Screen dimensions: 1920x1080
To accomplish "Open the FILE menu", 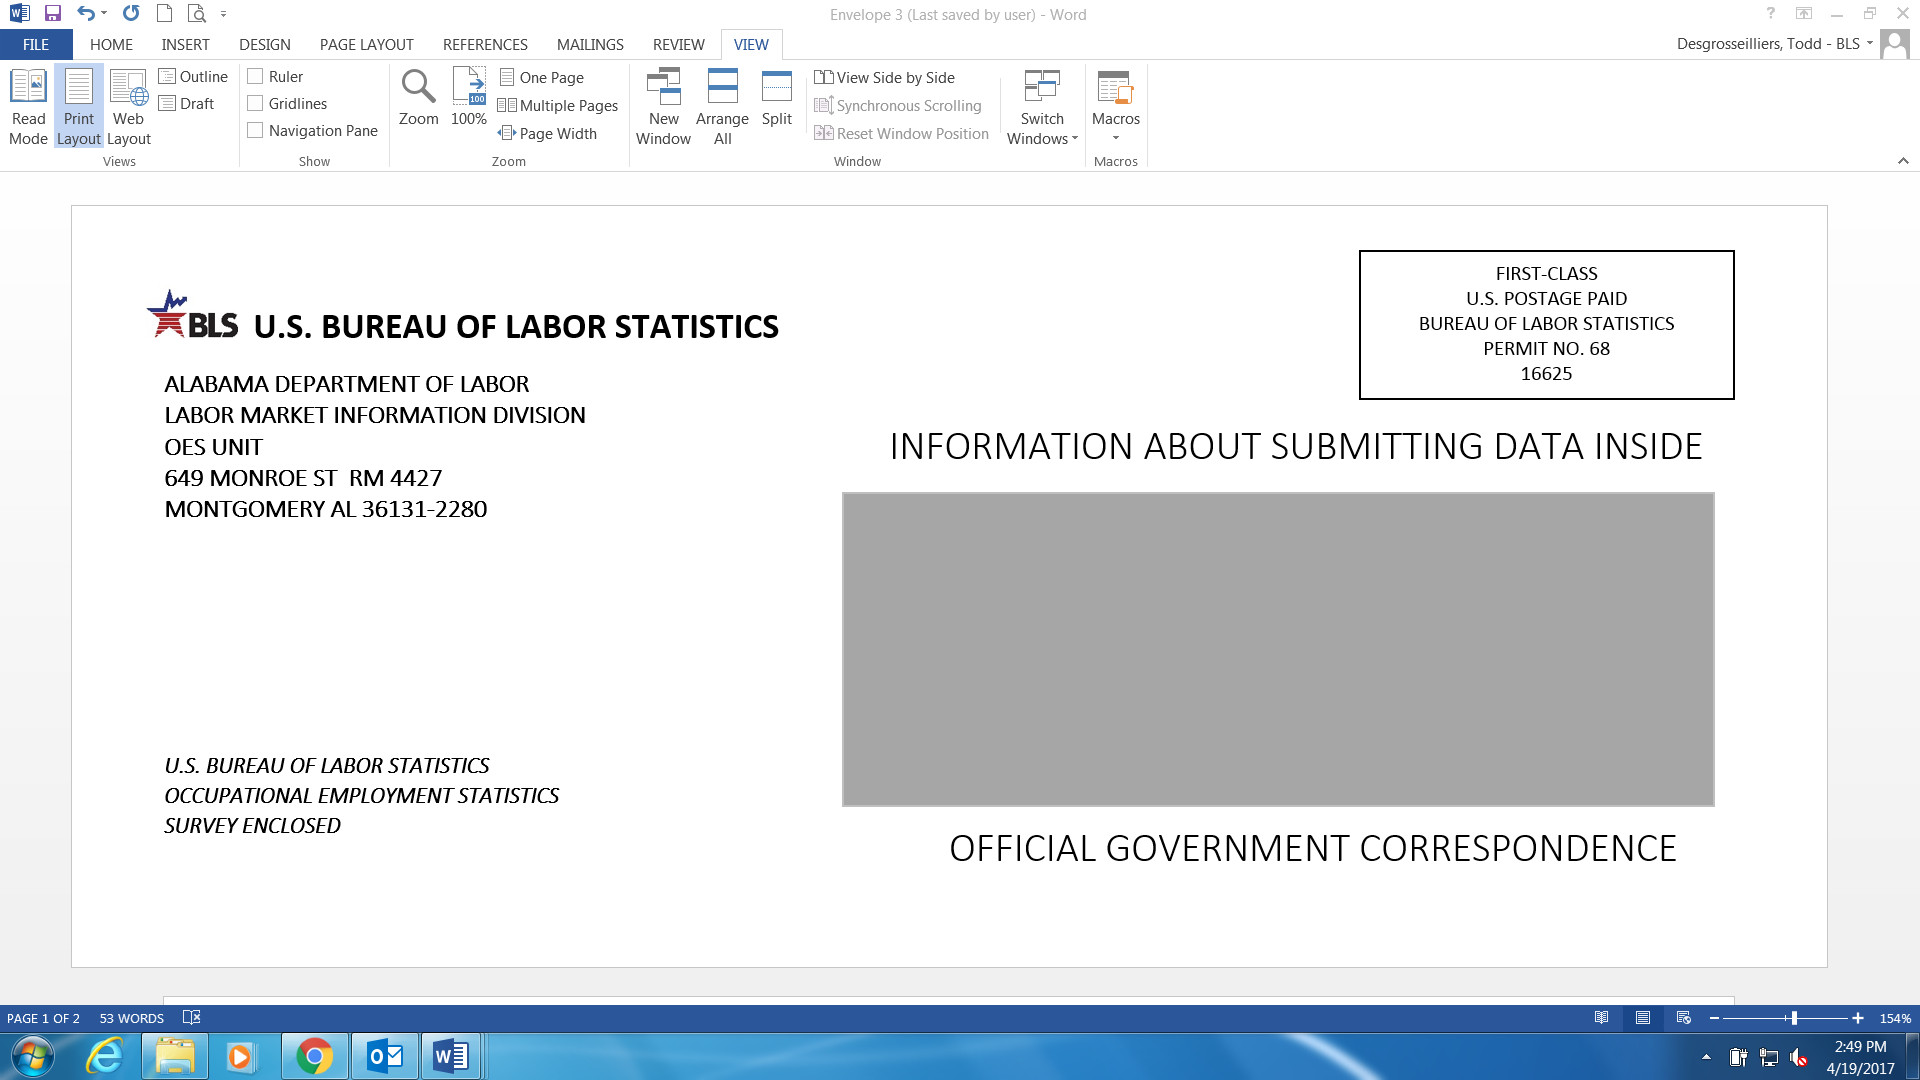I will (36, 45).
